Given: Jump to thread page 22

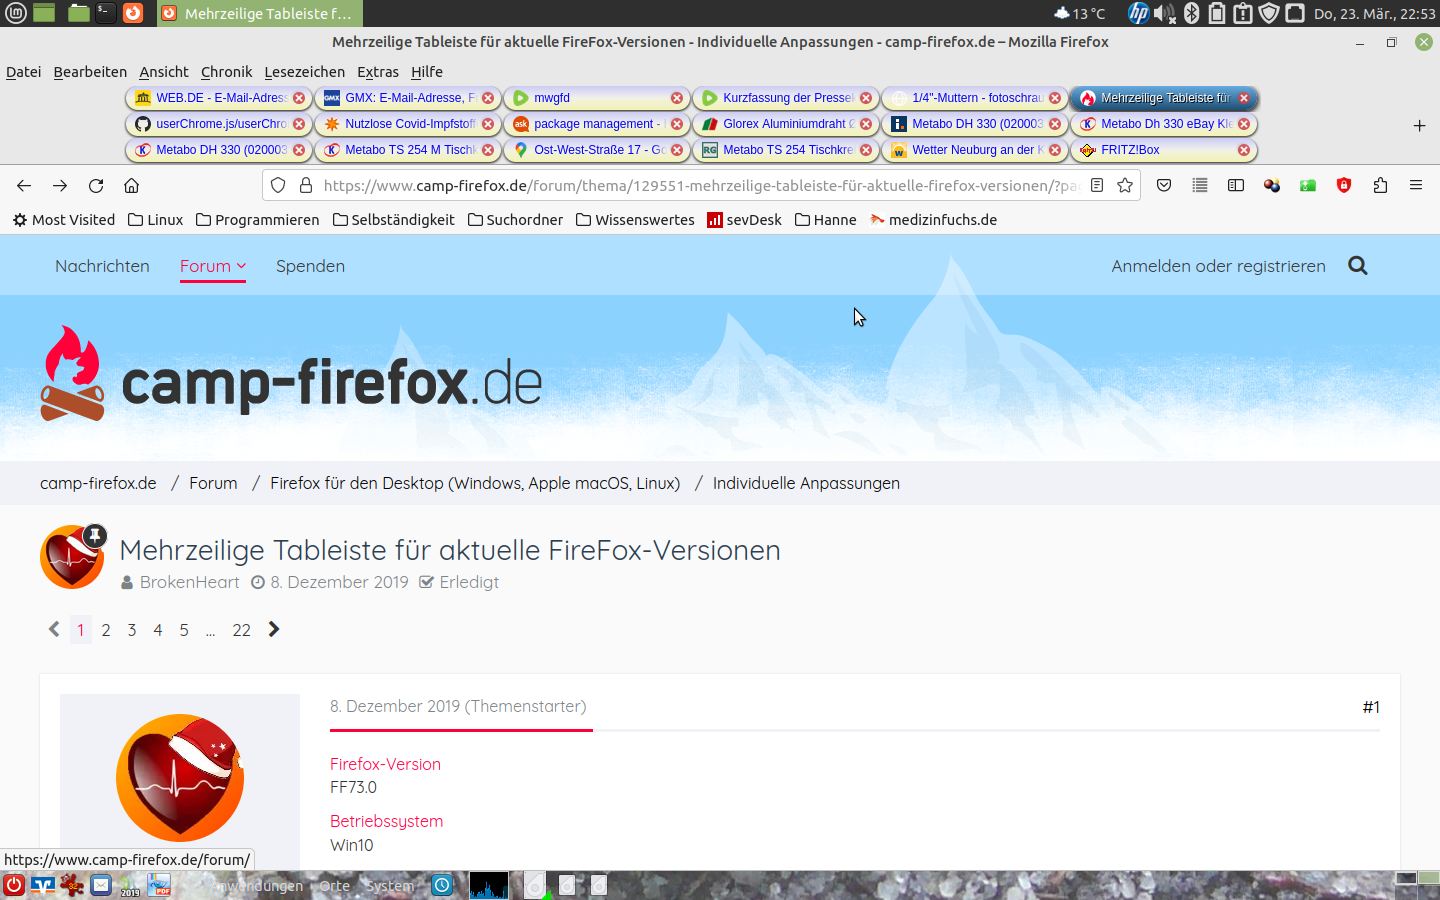Looking at the screenshot, I should tap(242, 630).
